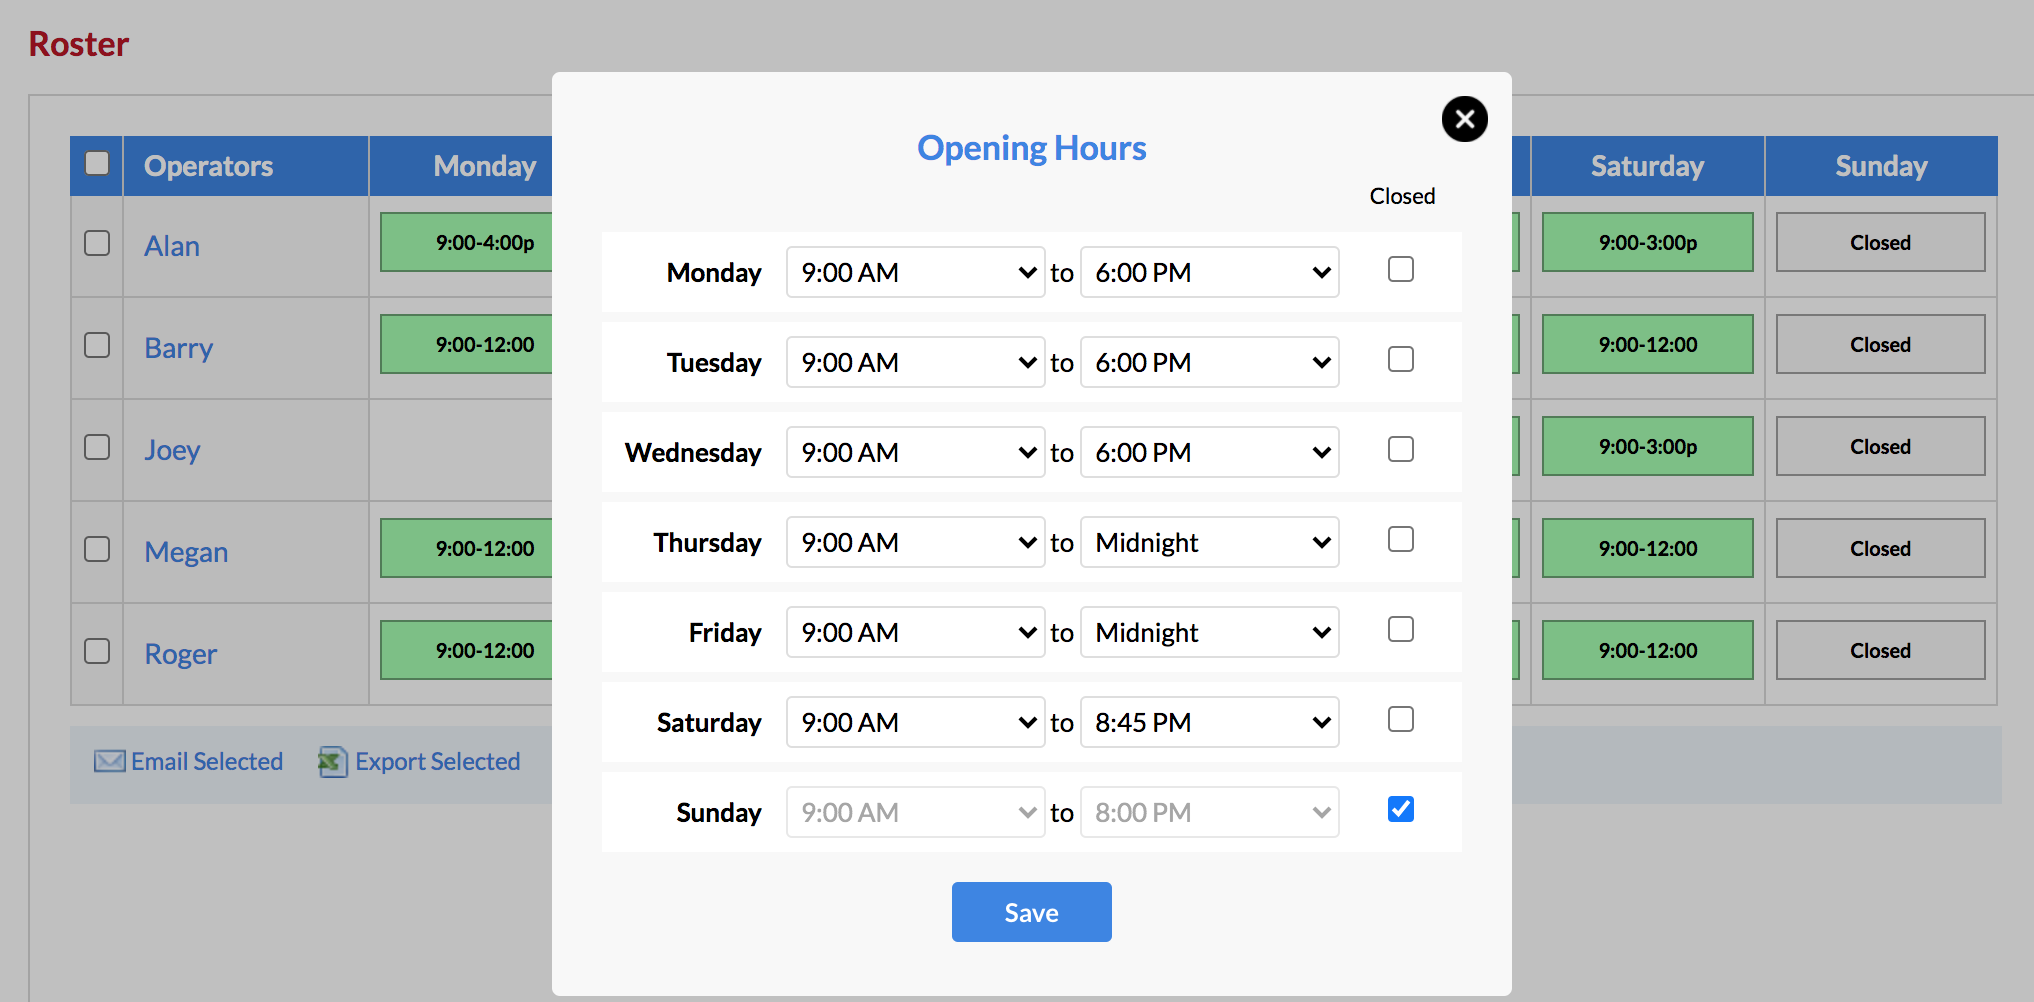Click the Email Selected link

(207, 762)
